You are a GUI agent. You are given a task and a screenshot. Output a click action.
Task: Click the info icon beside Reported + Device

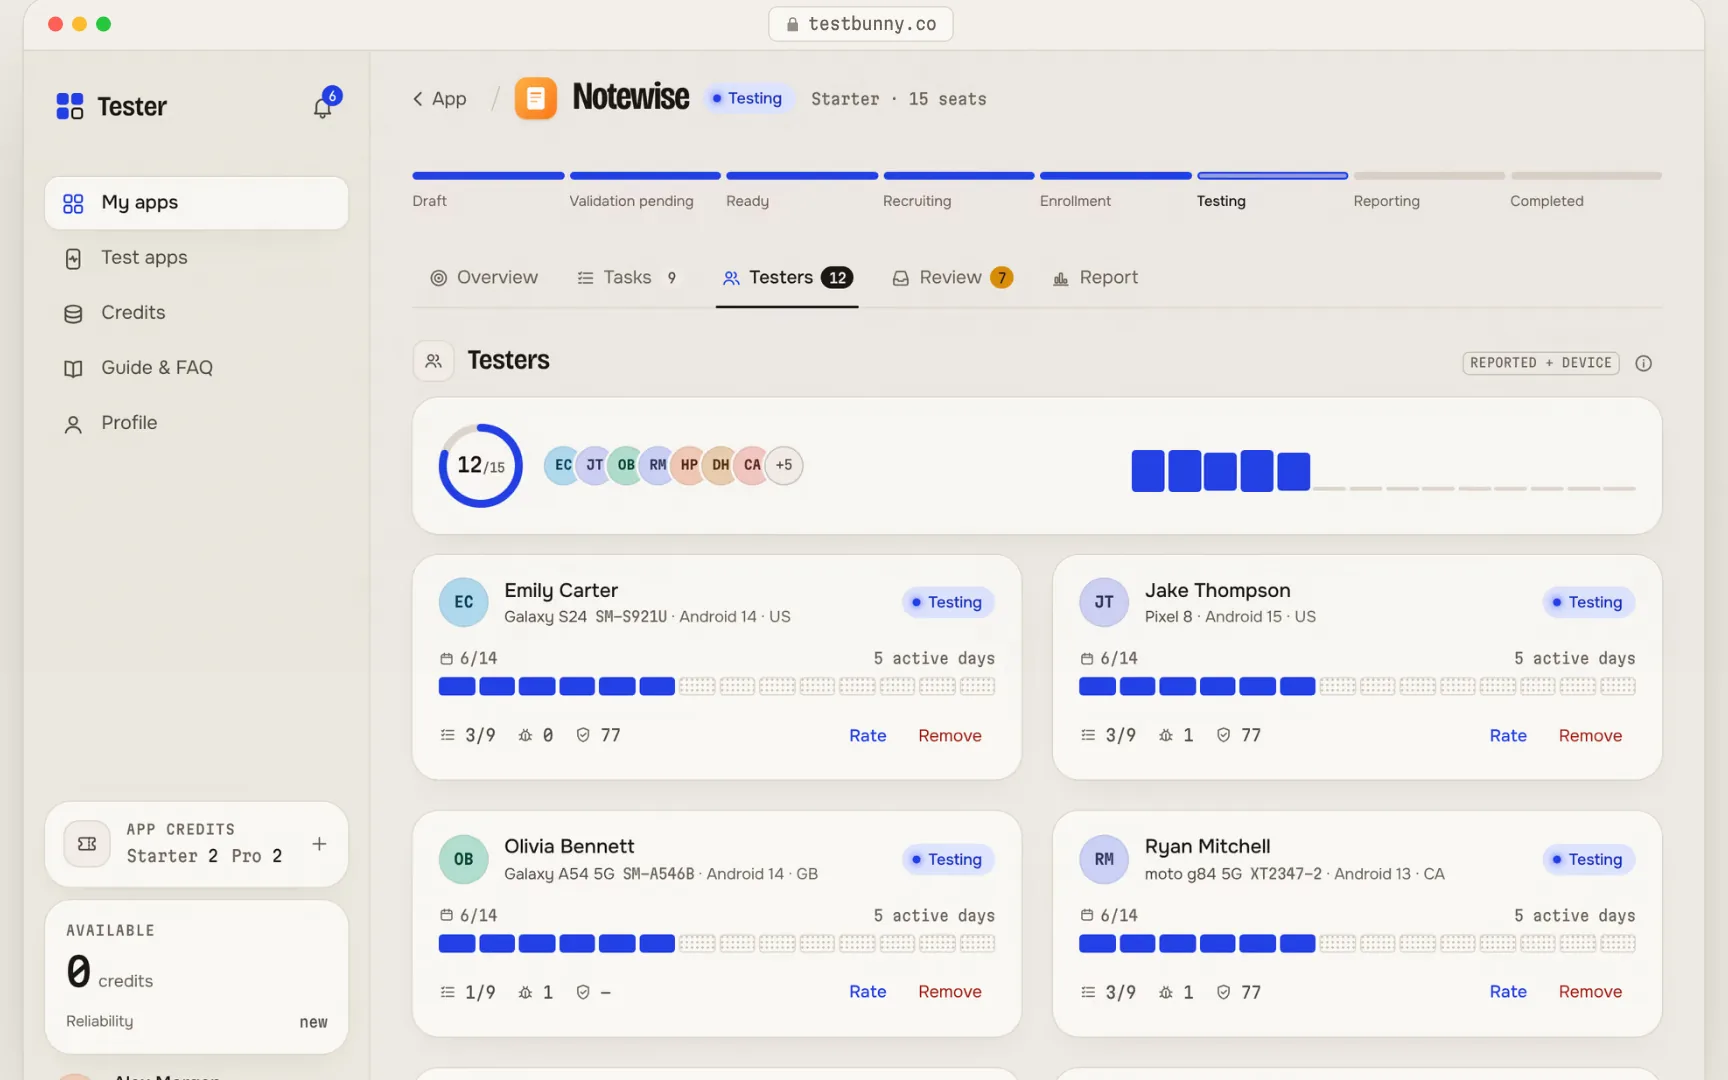coord(1643,363)
